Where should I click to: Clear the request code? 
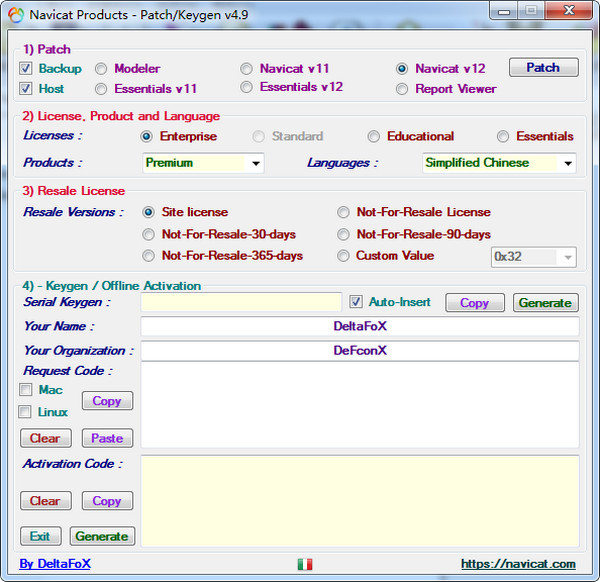(x=46, y=438)
